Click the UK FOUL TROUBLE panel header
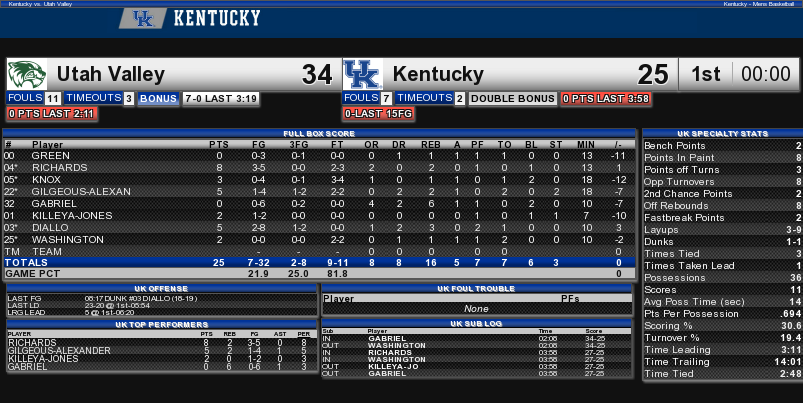Screen dimensions: 803x403 [476, 289]
